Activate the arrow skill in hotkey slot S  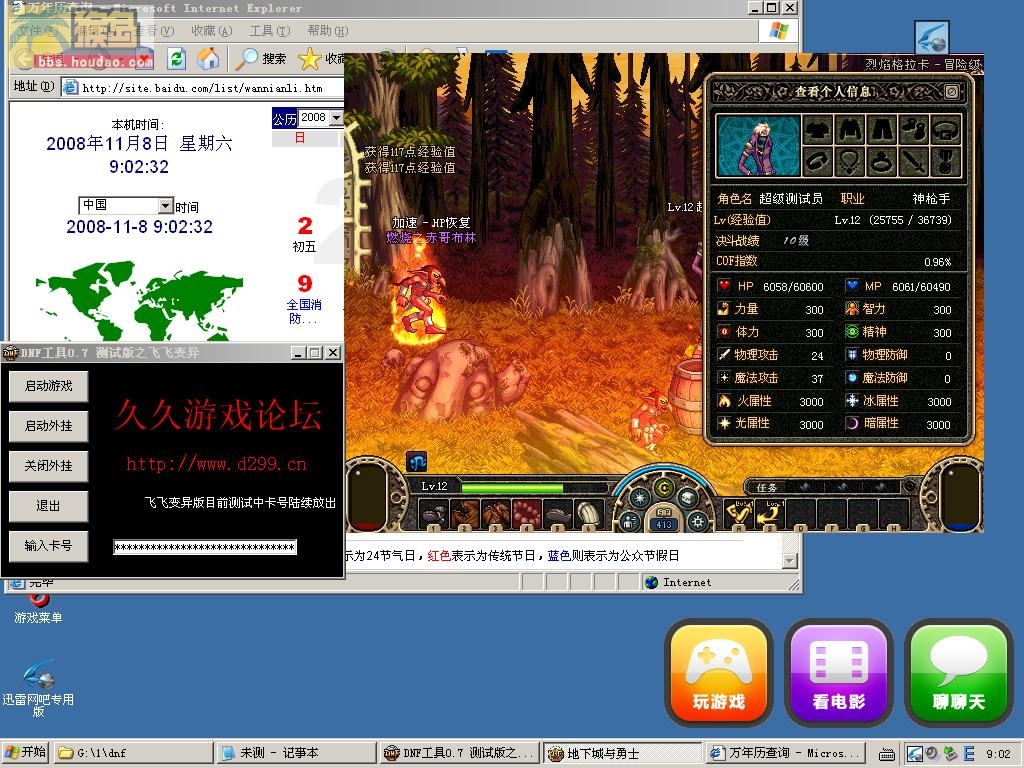[x=770, y=513]
